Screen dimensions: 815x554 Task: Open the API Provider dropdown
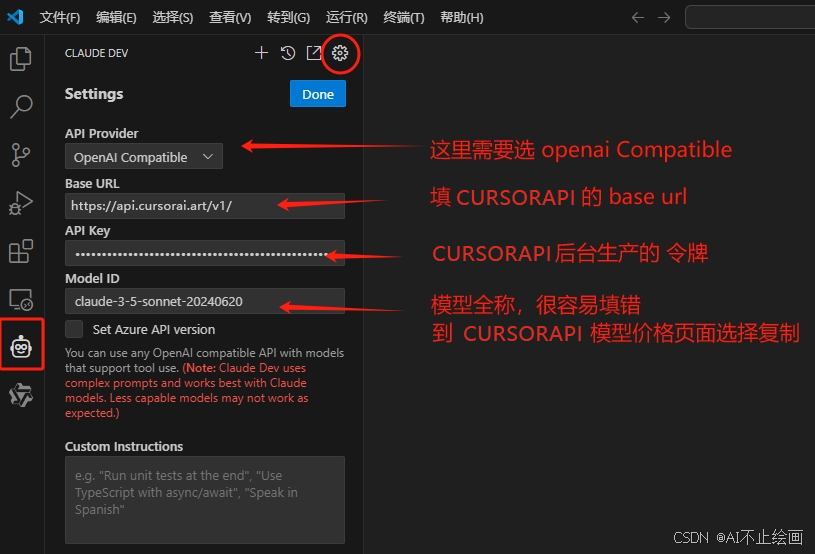(143, 156)
